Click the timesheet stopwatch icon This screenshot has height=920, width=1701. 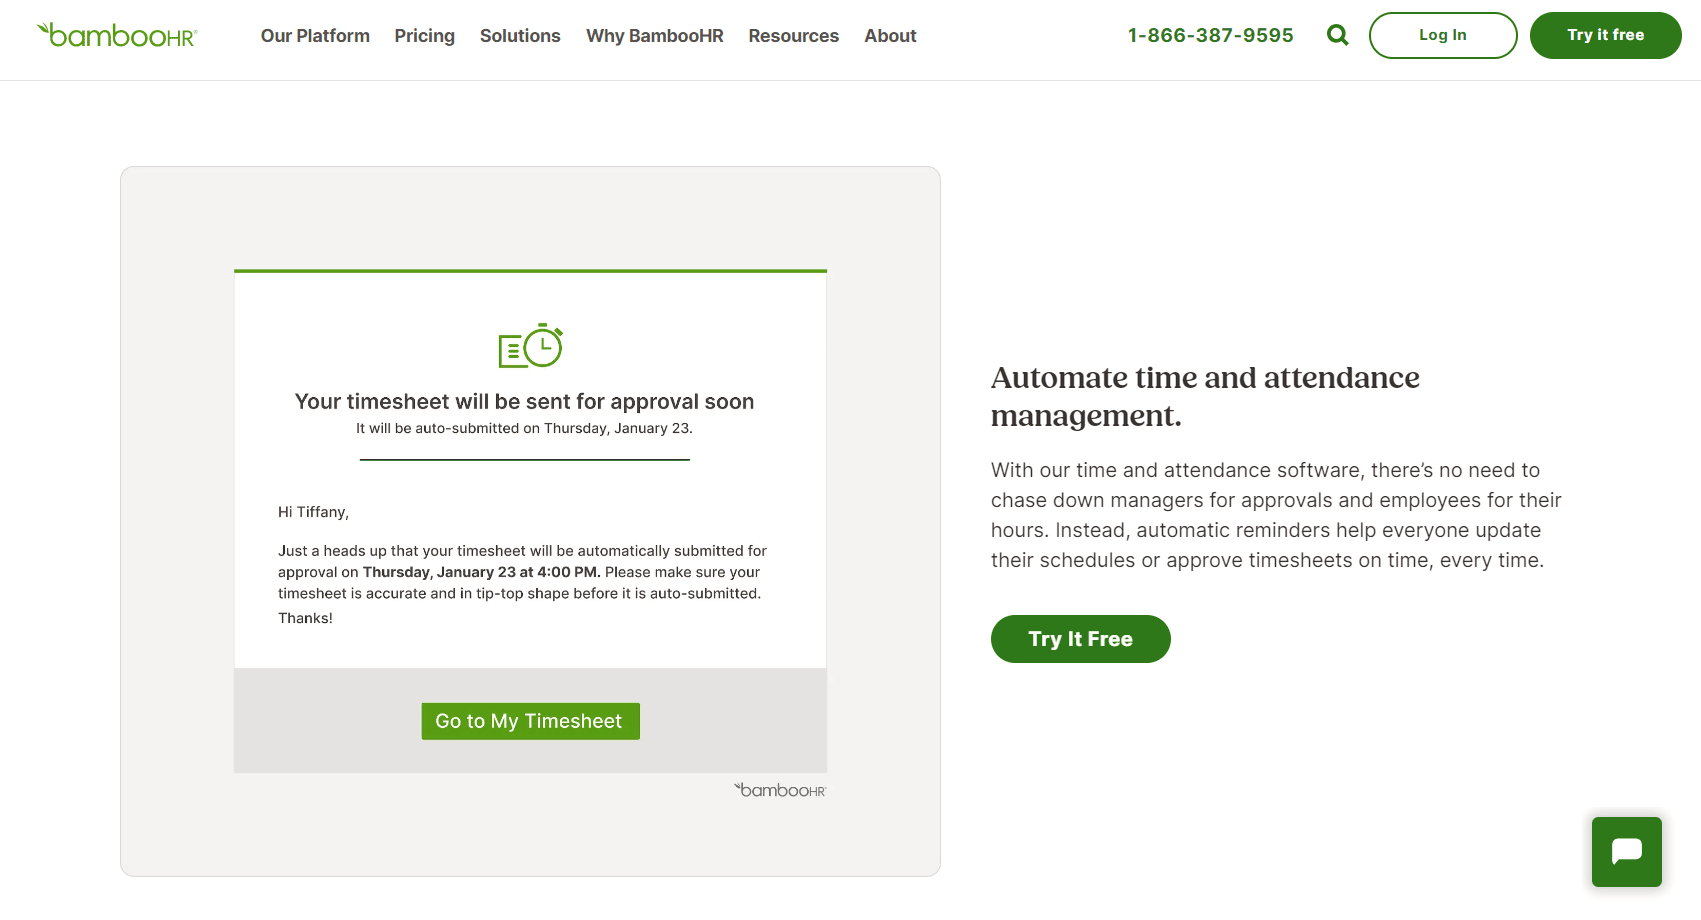pyautogui.click(x=530, y=346)
